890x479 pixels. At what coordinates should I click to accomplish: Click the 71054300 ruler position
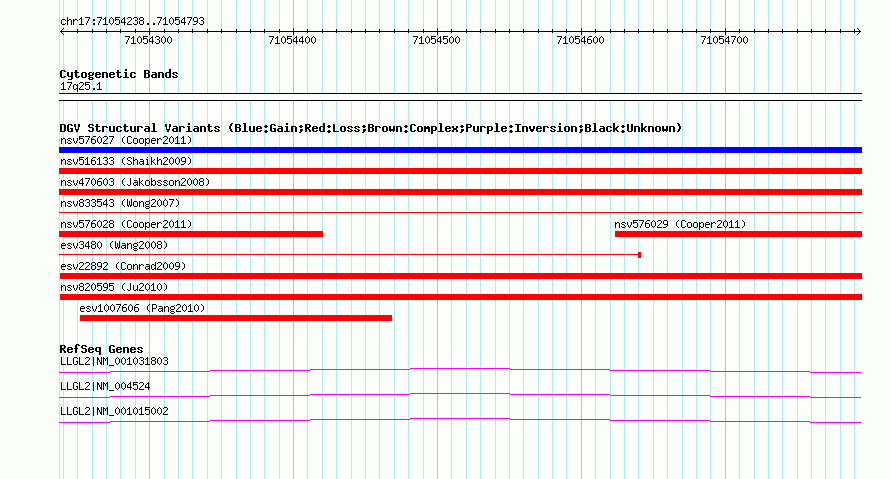pyautogui.click(x=148, y=40)
